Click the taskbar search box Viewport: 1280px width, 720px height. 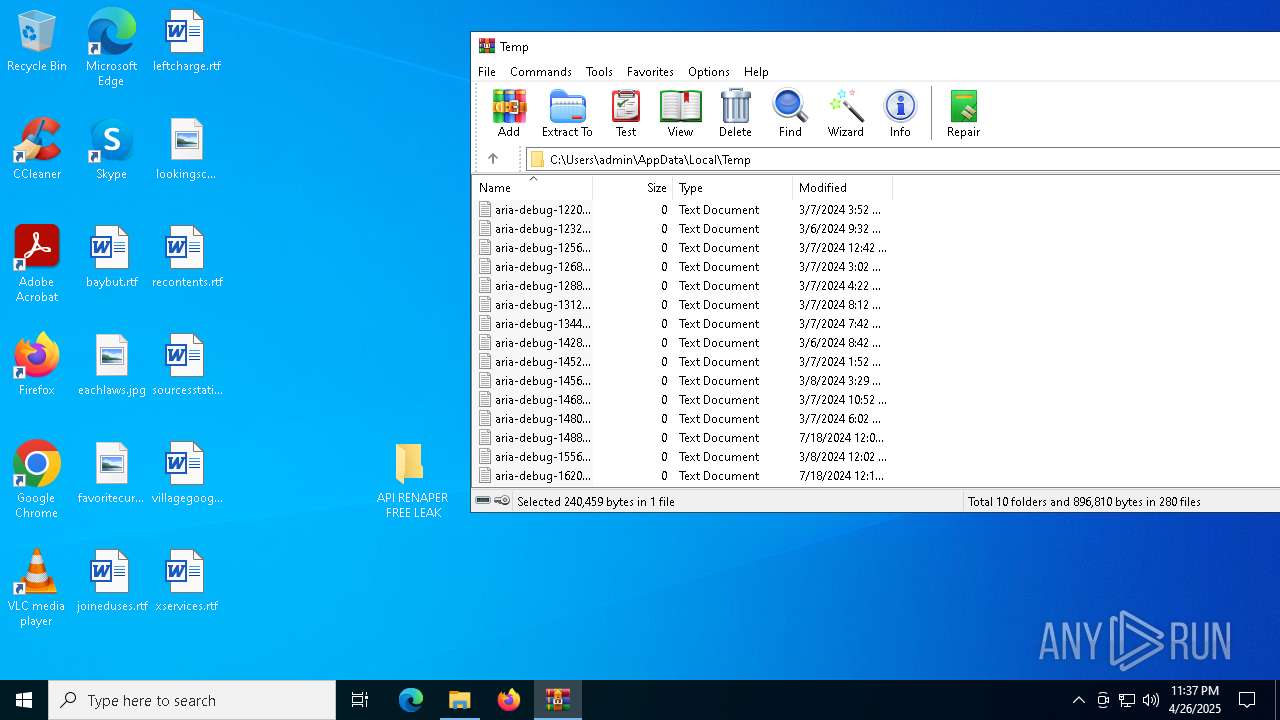pyautogui.click(x=192, y=700)
